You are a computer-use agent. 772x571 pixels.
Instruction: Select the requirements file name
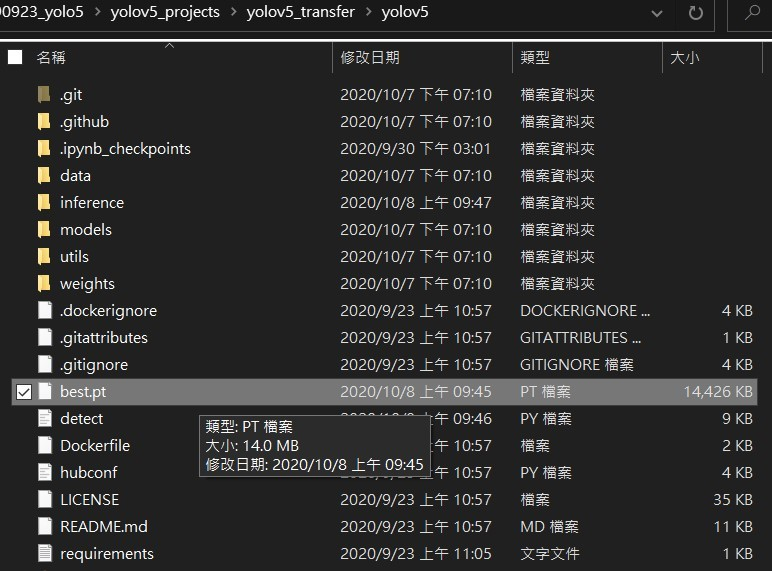pyautogui.click(x=107, y=554)
